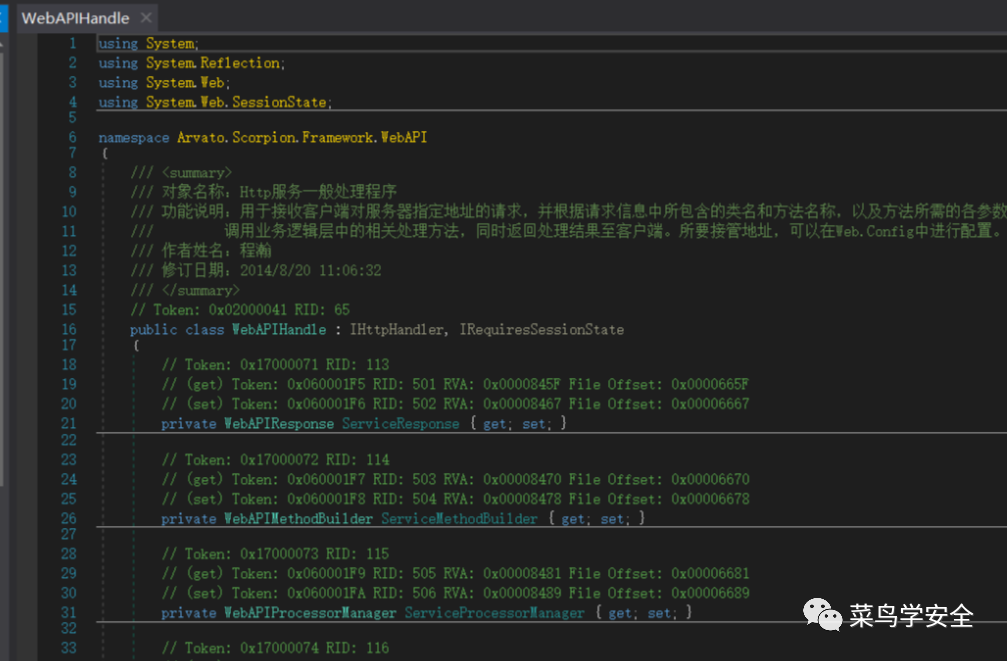Go to the IRequiresSessionState interface reference

click(x=541, y=330)
